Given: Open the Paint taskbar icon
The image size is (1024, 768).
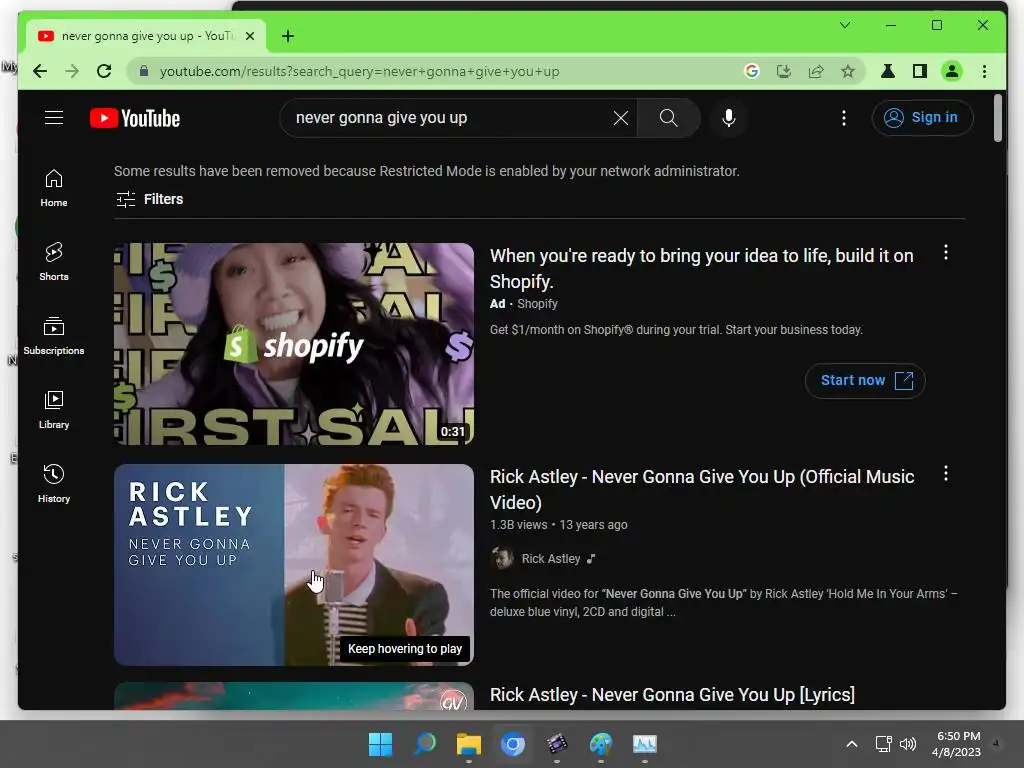Looking at the screenshot, I should [601, 744].
